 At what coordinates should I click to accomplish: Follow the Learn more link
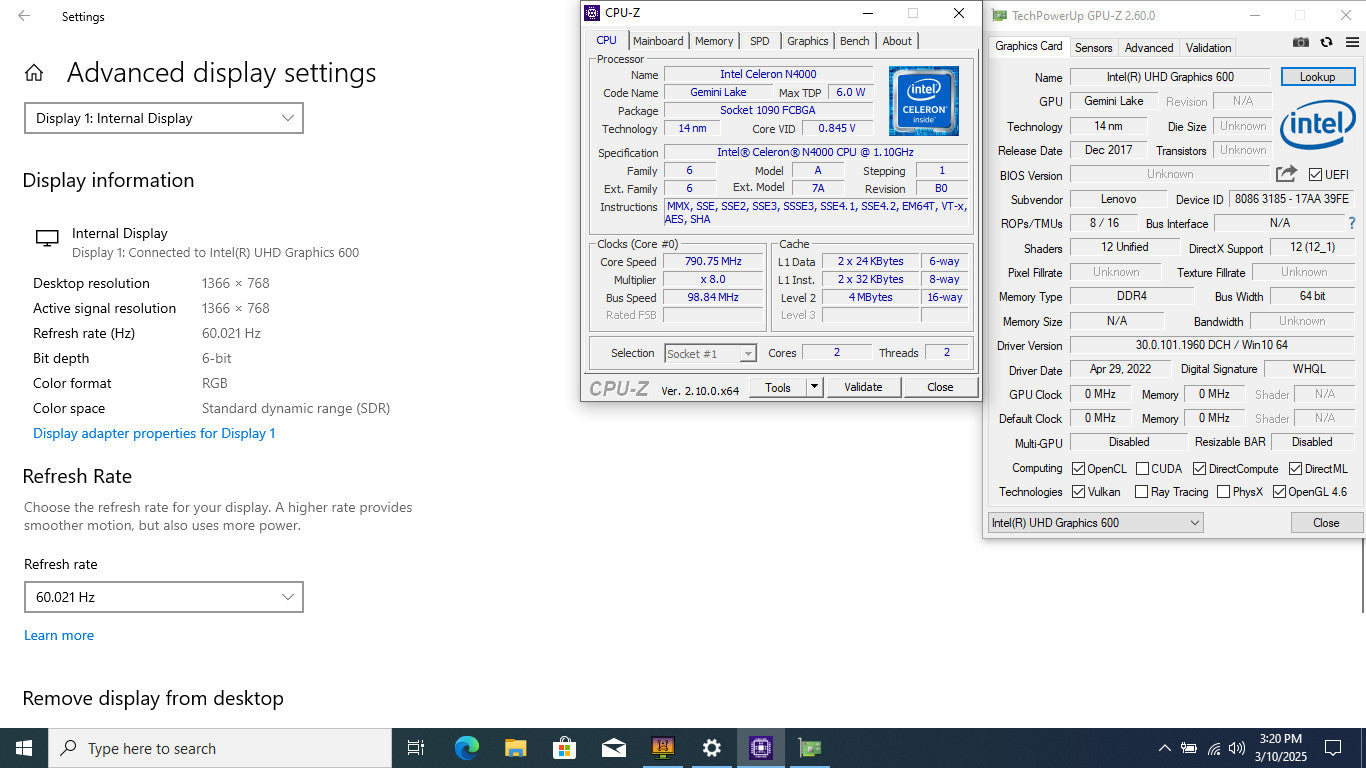tap(59, 635)
